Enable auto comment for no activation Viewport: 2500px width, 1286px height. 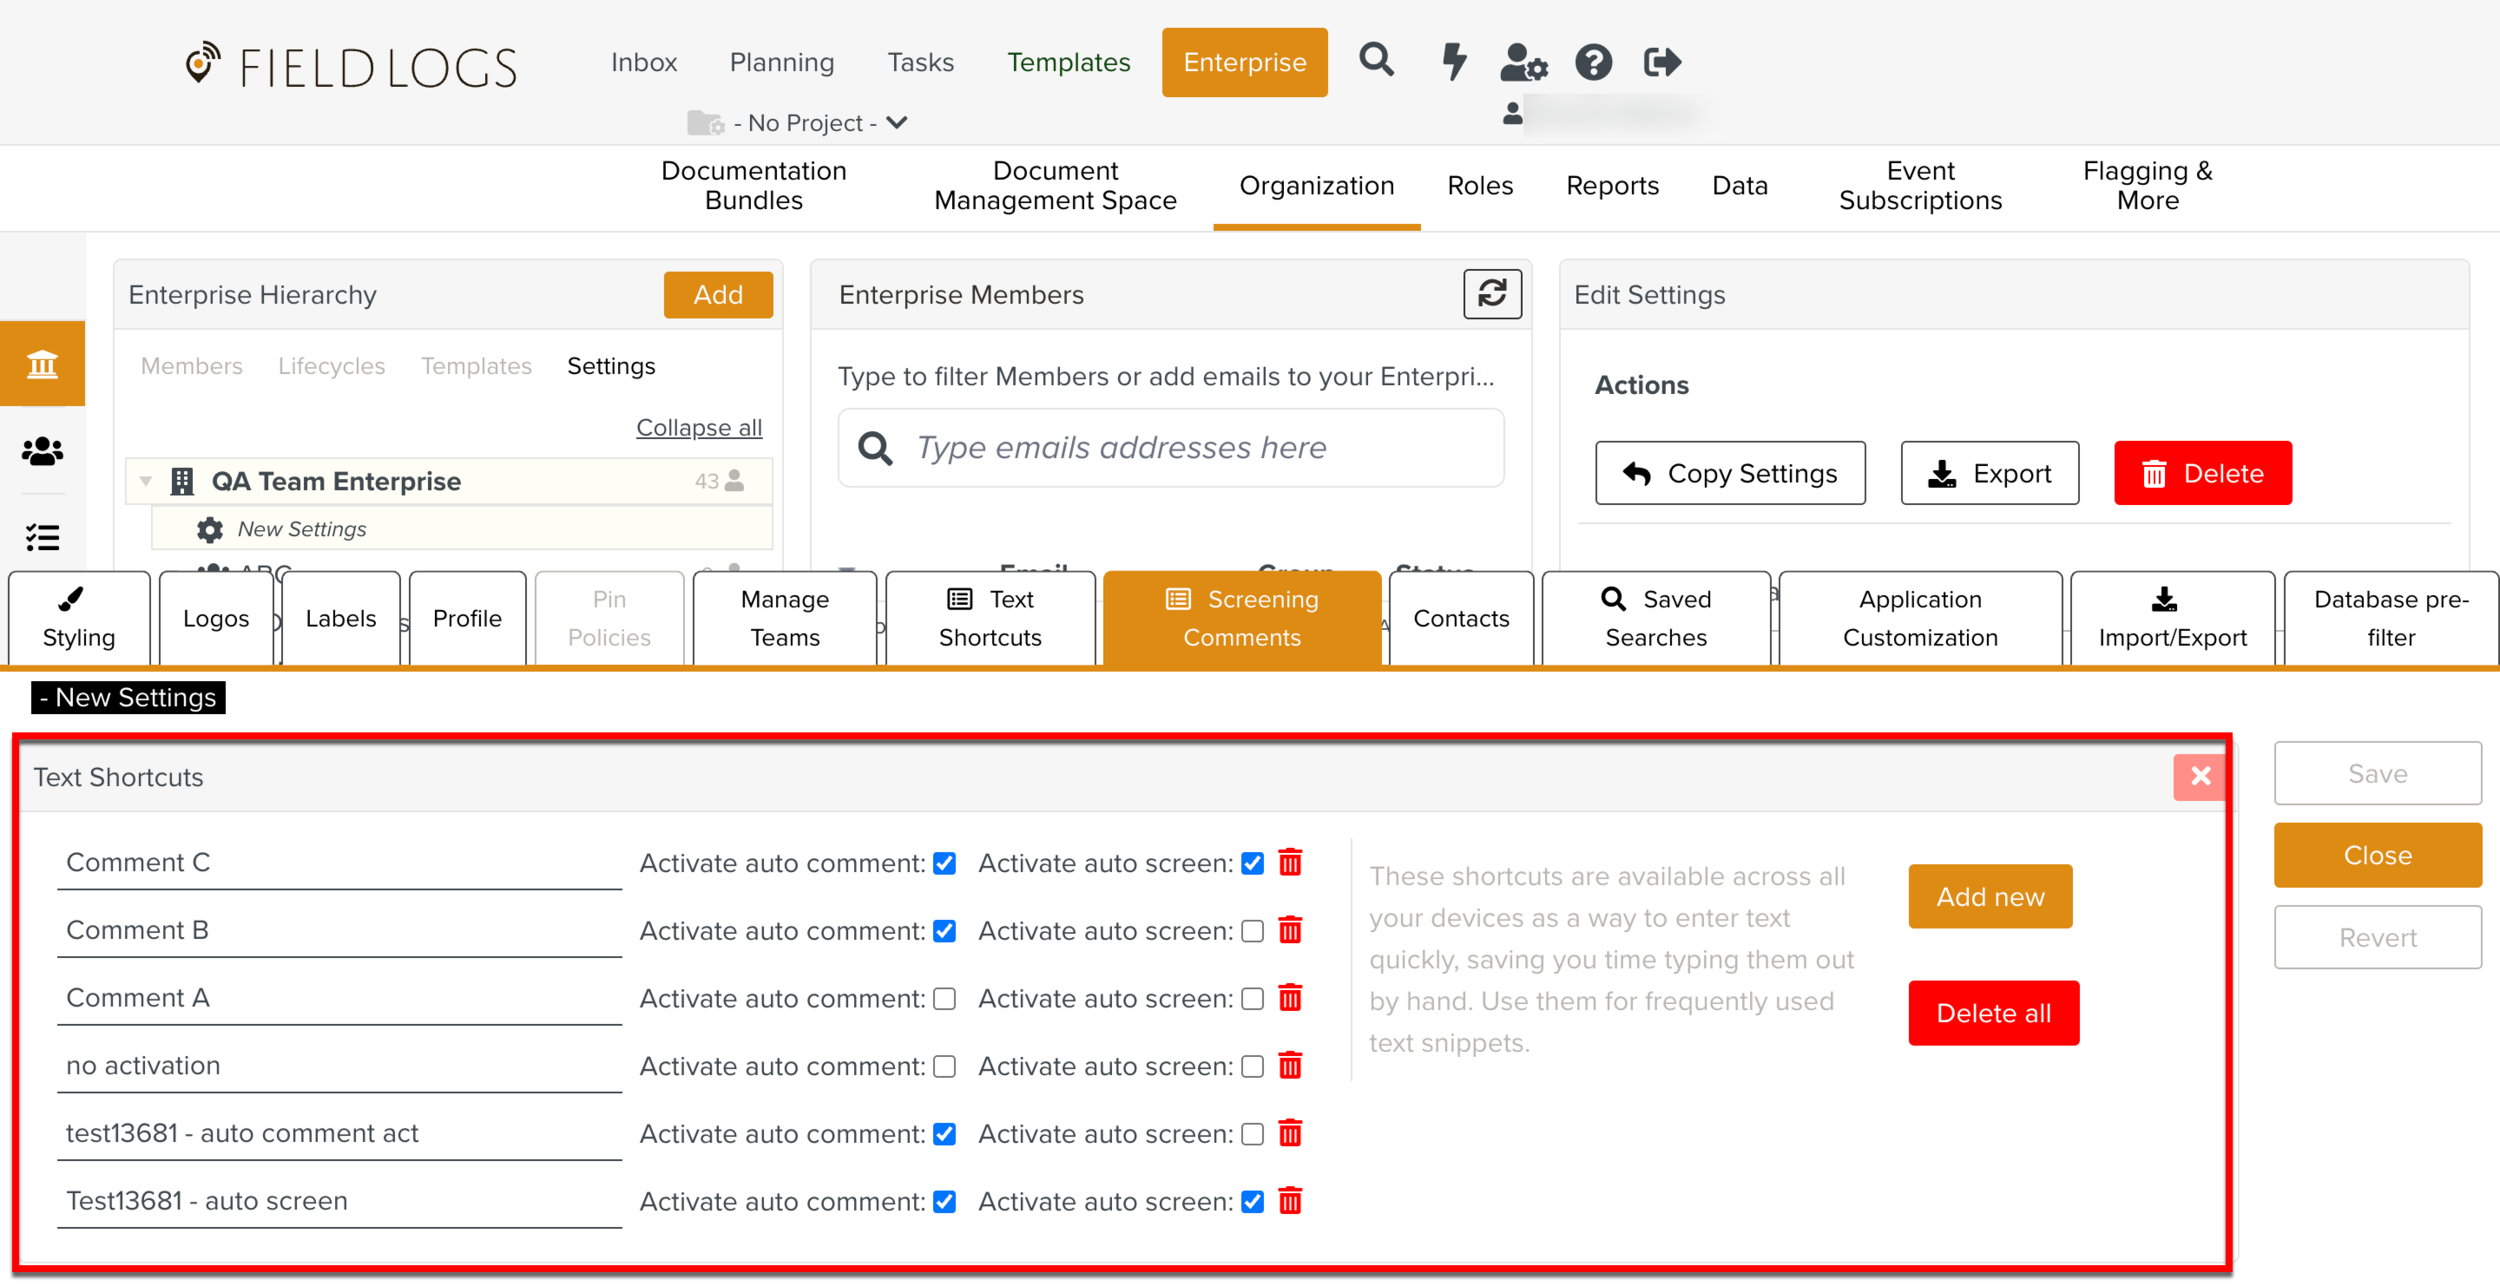(944, 1066)
